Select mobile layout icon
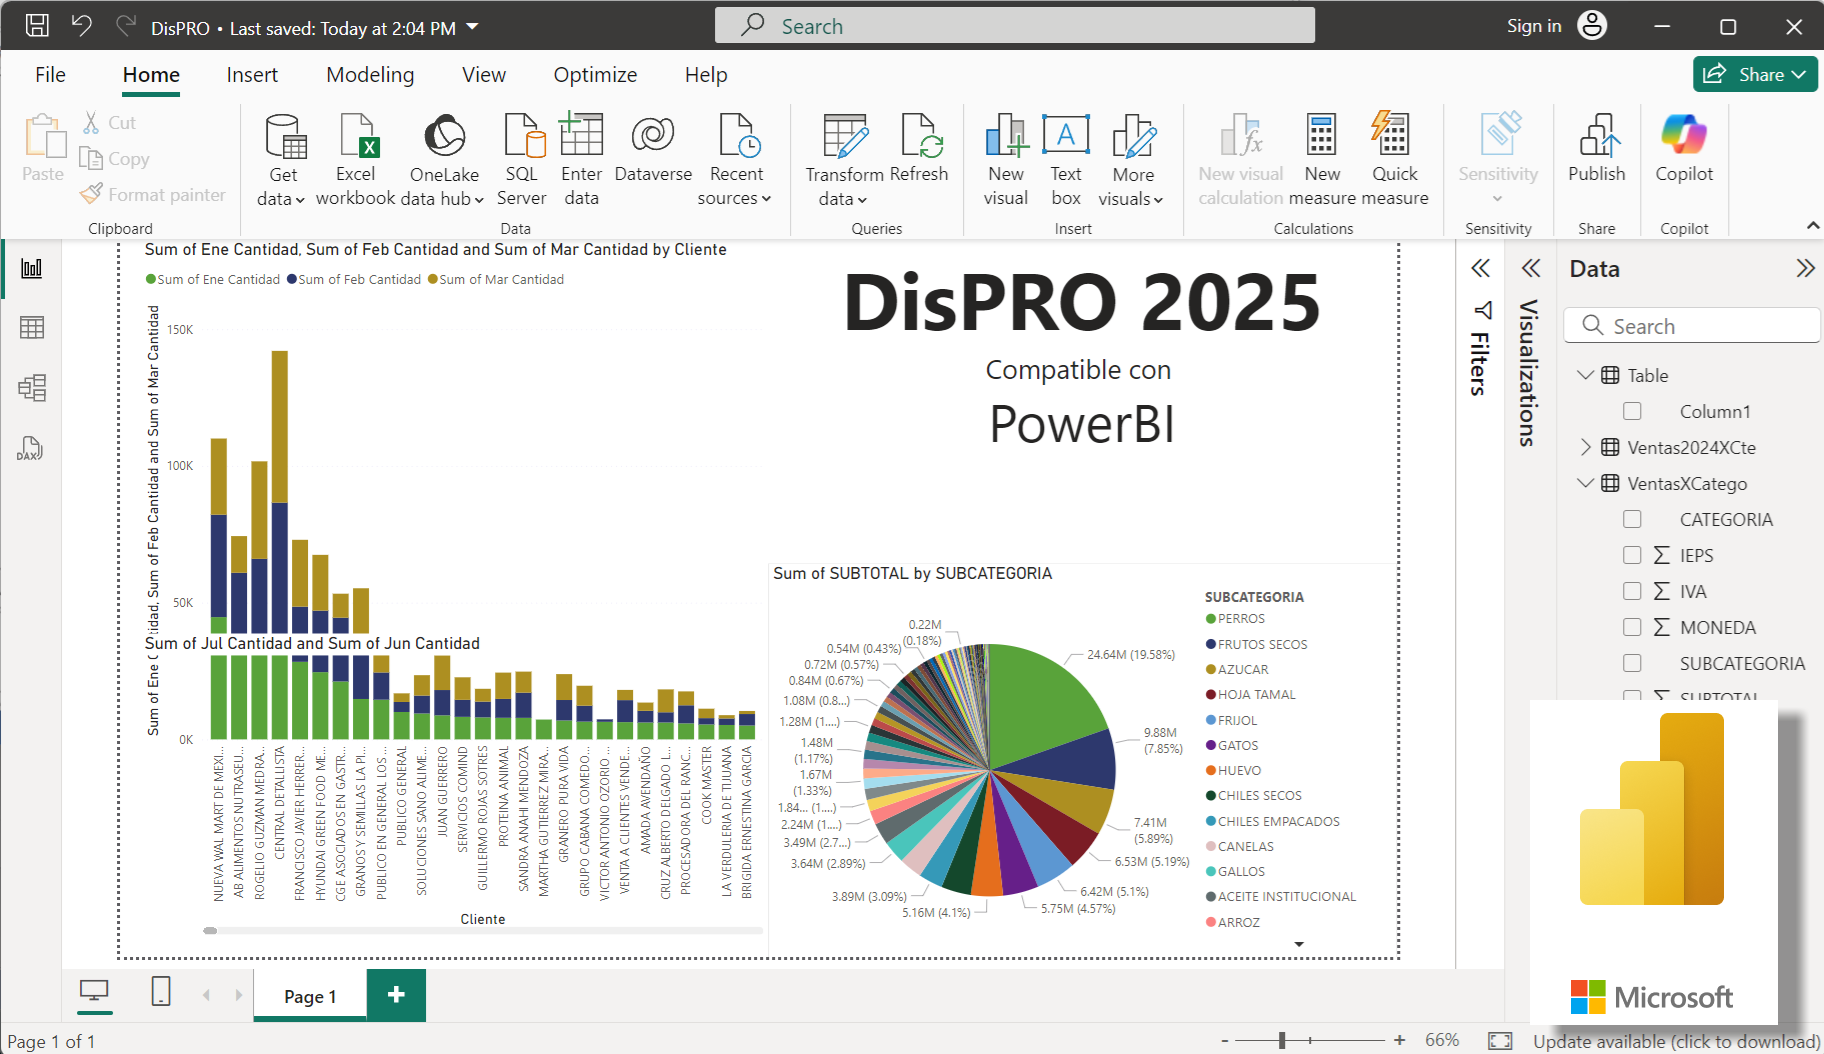The width and height of the screenshot is (1824, 1054). point(161,991)
